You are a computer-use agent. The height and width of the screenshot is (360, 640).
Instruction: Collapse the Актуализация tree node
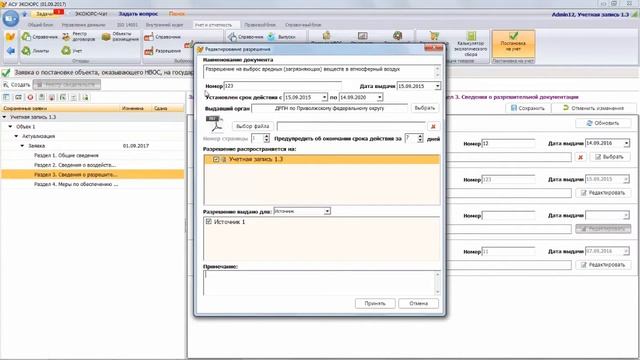point(16,136)
